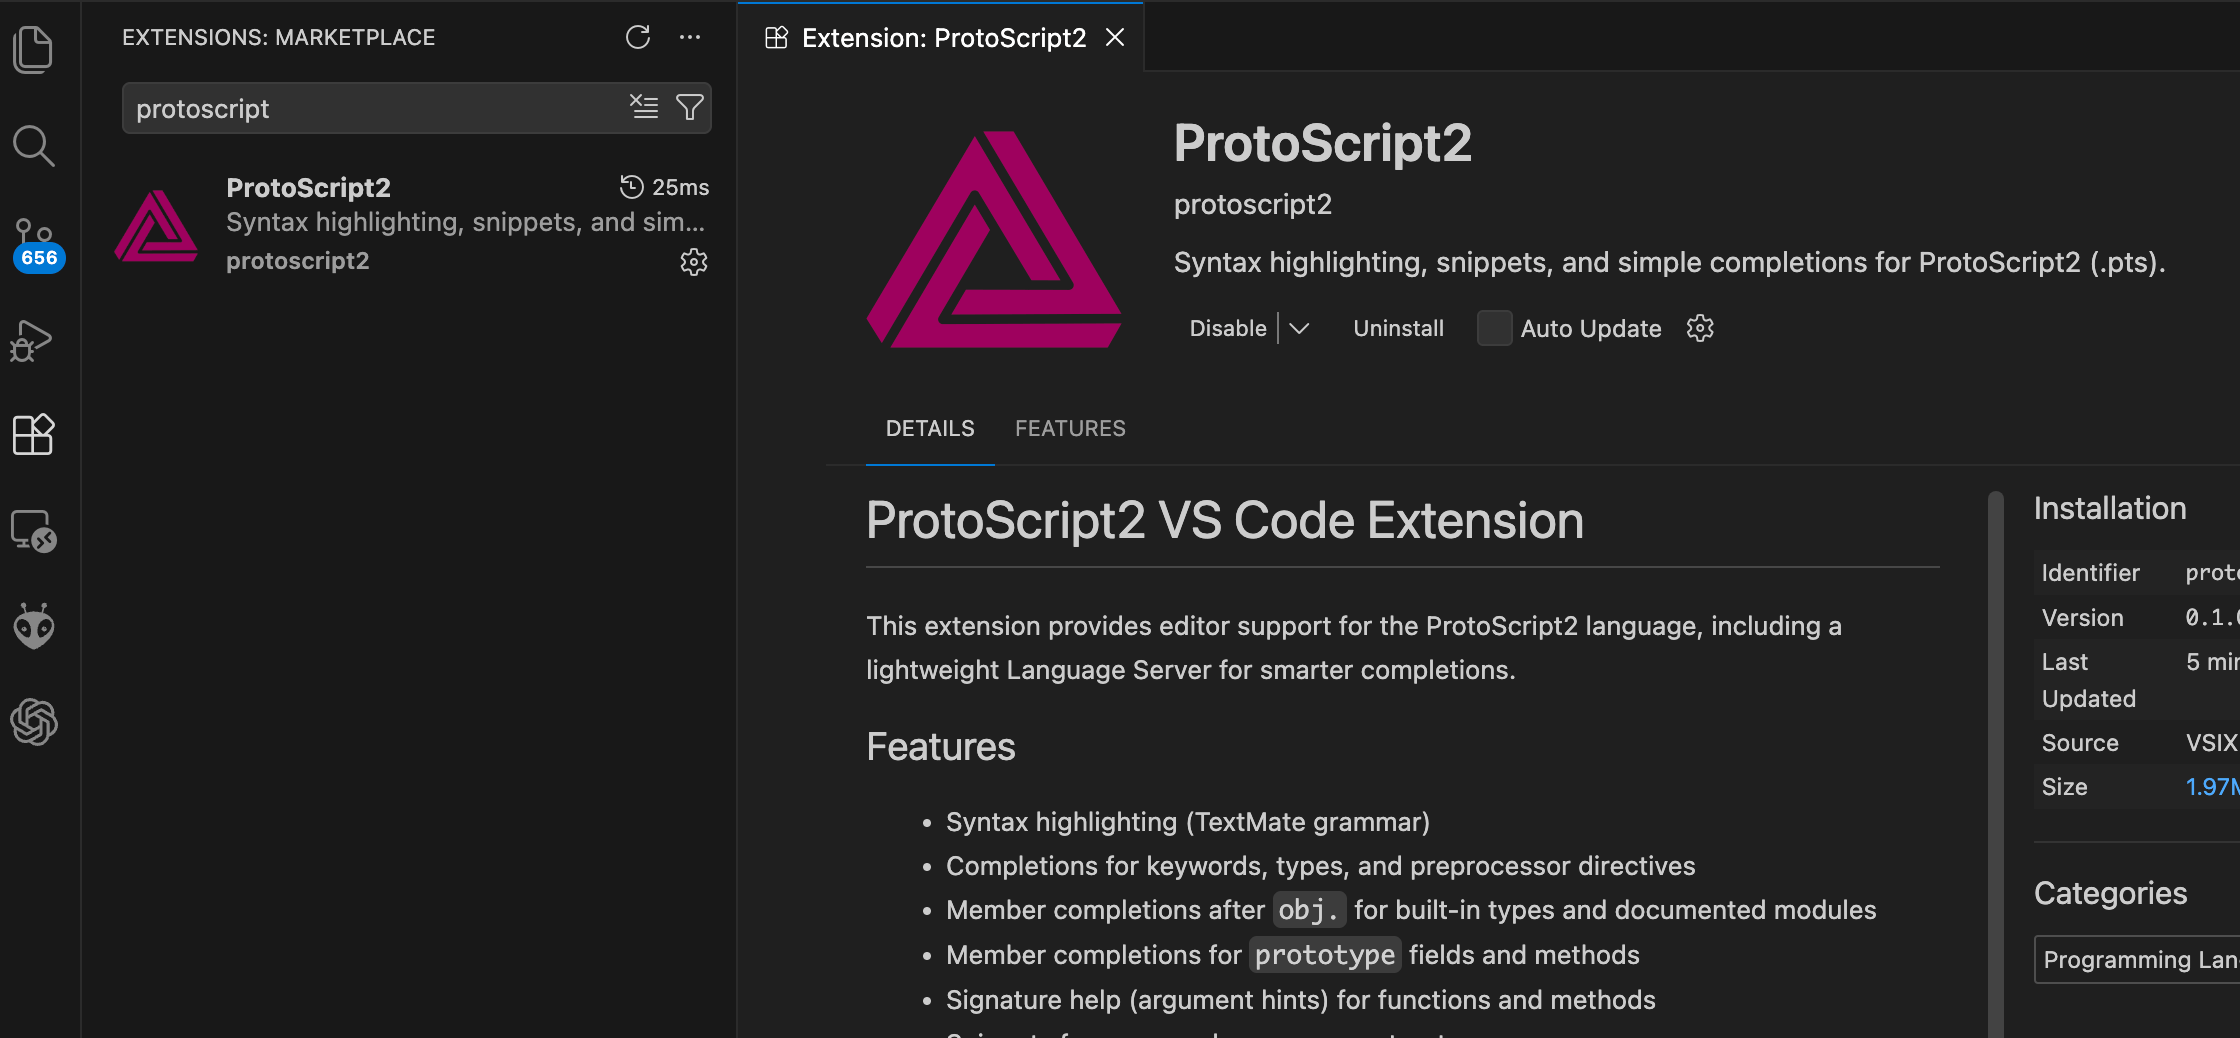Switch to the FEATURES tab
The image size is (2240, 1038).
(1070, 428)
